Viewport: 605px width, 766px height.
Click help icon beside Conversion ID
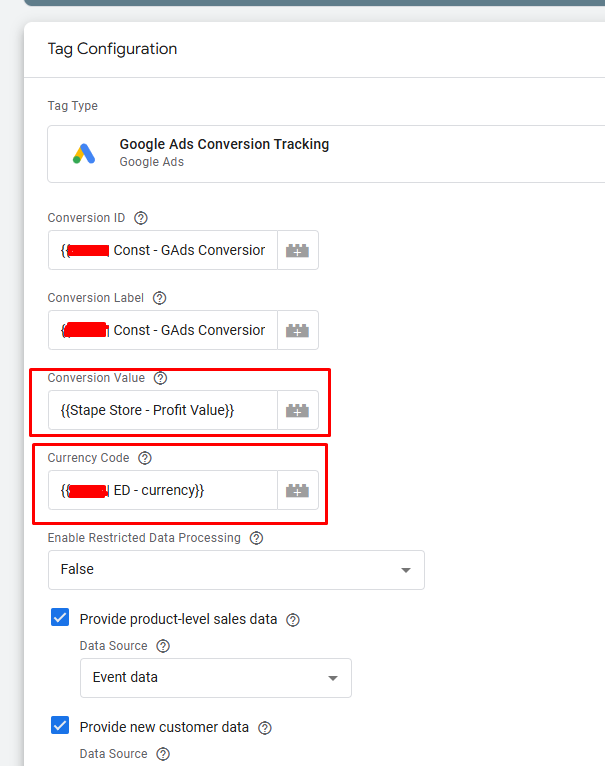click(141, 218)
